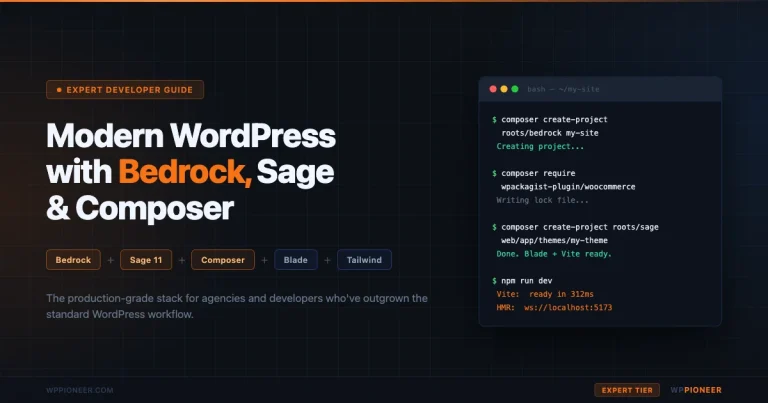Click the 'standard WordPress workflow.' subtitle line
Image resolution: width=768 pixels, height=403 pixels.
pyautogui.click(x=120, y=314)
